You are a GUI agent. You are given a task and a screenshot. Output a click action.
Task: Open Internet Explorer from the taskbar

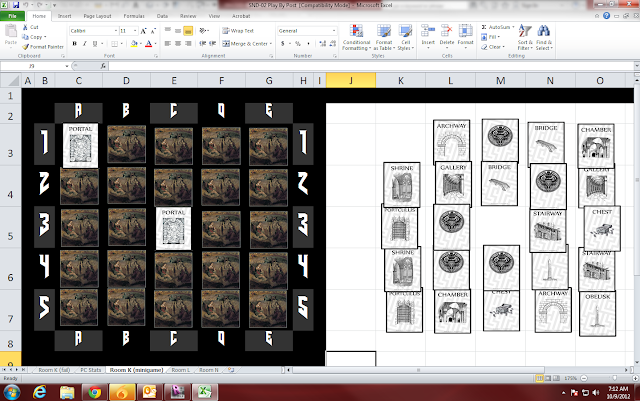click(x=40, y=392)
